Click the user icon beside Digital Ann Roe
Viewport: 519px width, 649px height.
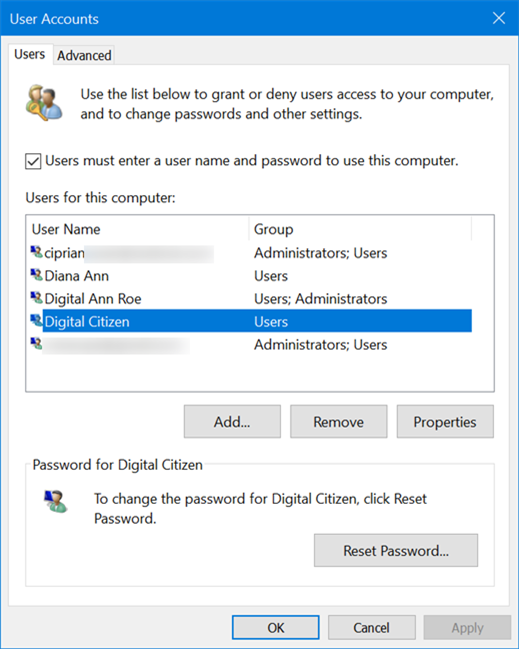[36, 298]
